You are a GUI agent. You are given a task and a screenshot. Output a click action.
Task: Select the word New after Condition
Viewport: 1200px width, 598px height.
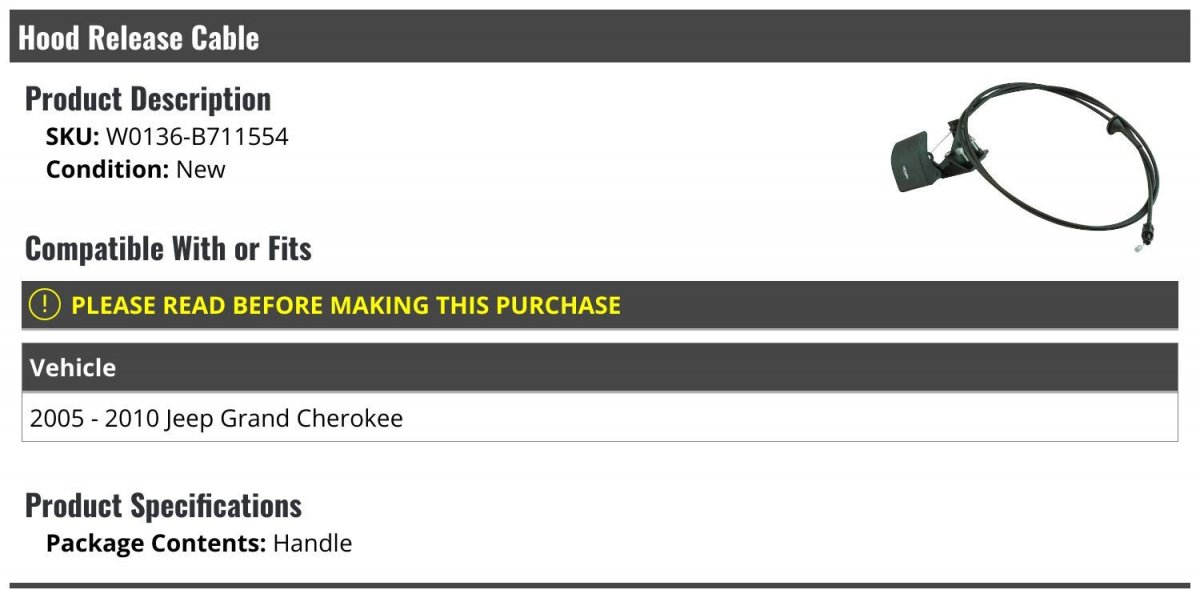(x=201, y=169)
